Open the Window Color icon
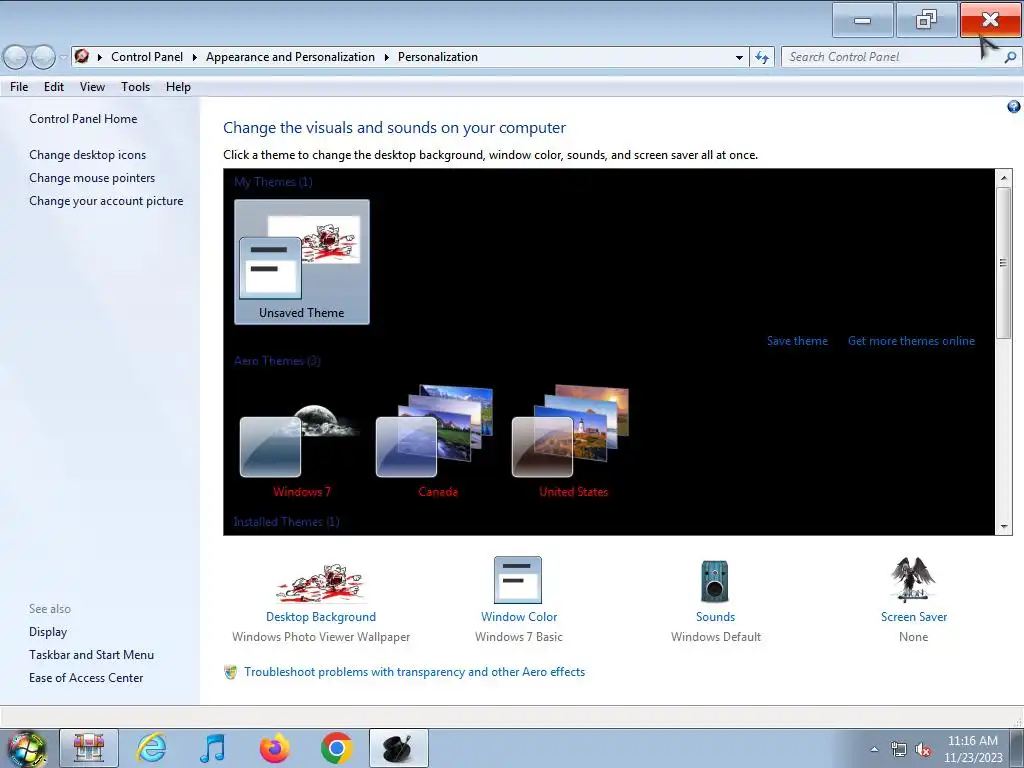Screen dimensions: 1024x768 [518, 580]
